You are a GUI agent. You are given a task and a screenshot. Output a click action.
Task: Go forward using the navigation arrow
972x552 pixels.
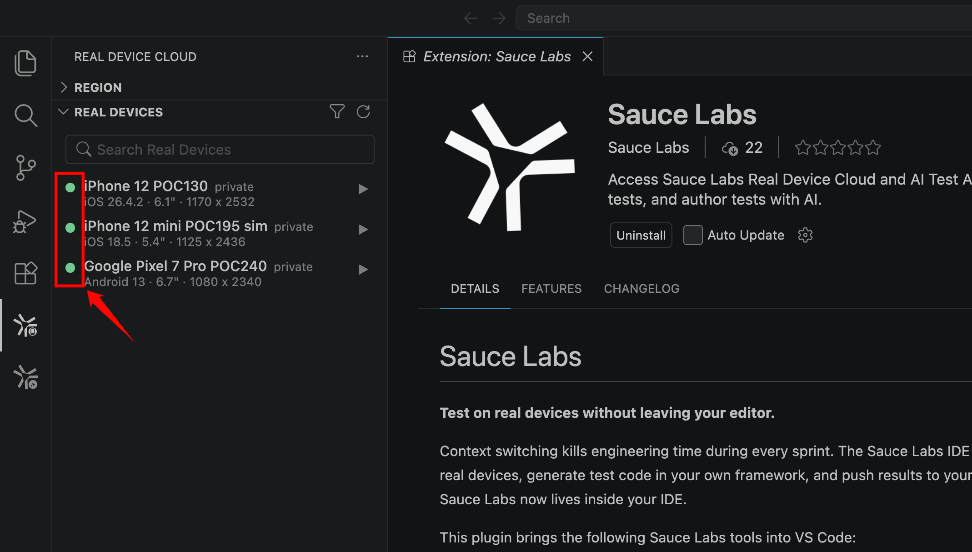pos(499,18)
